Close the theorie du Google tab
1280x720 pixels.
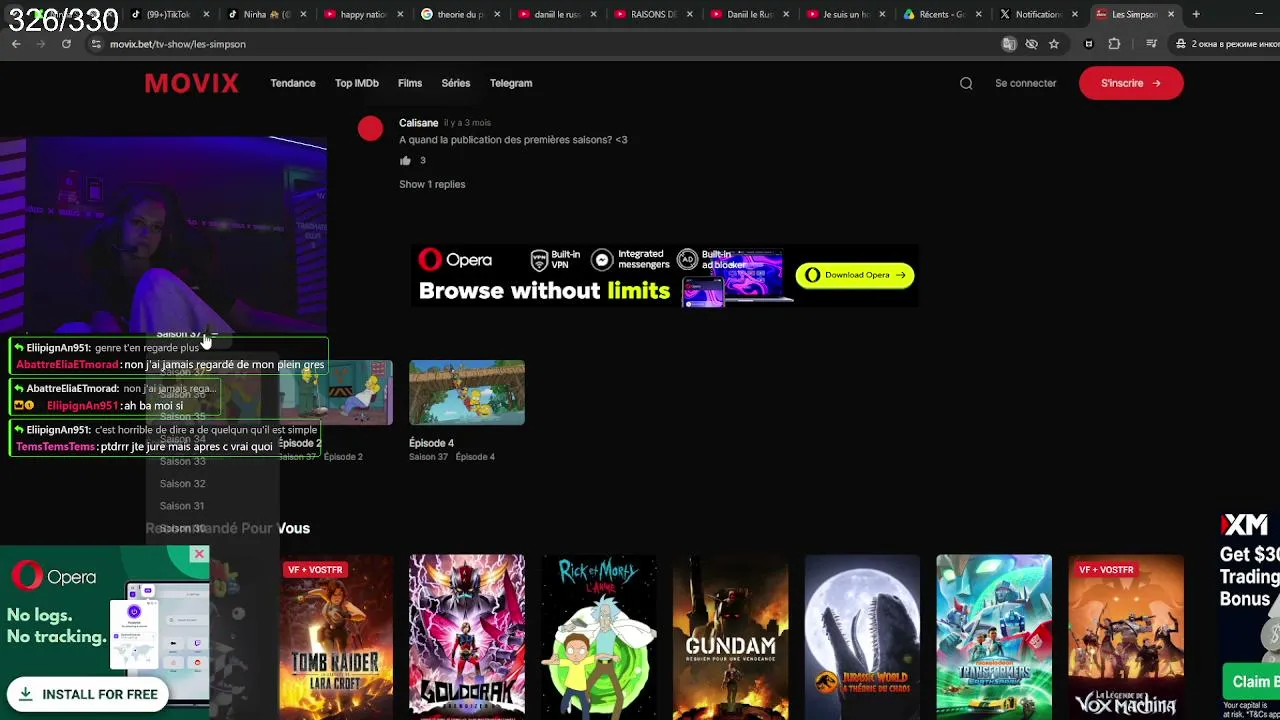[497, 14]
